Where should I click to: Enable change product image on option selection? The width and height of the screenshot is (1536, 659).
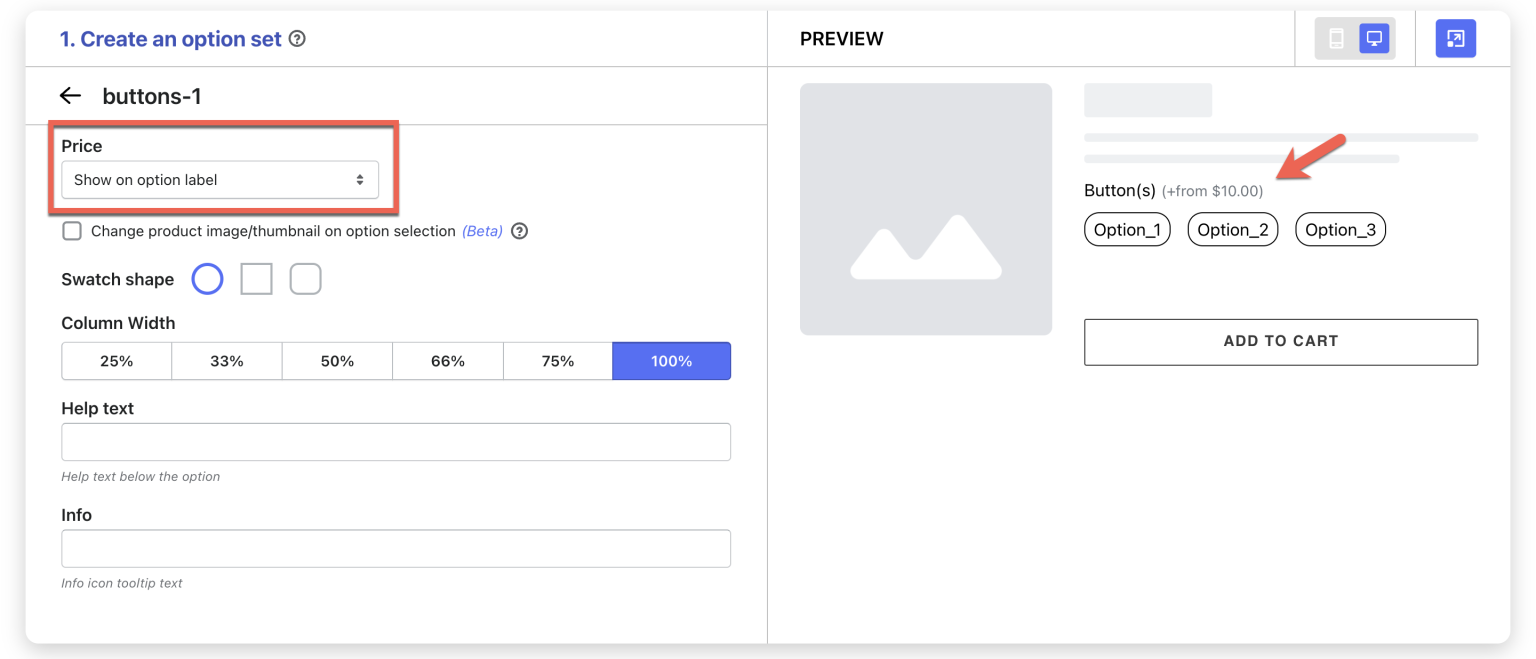click(71, 231)
